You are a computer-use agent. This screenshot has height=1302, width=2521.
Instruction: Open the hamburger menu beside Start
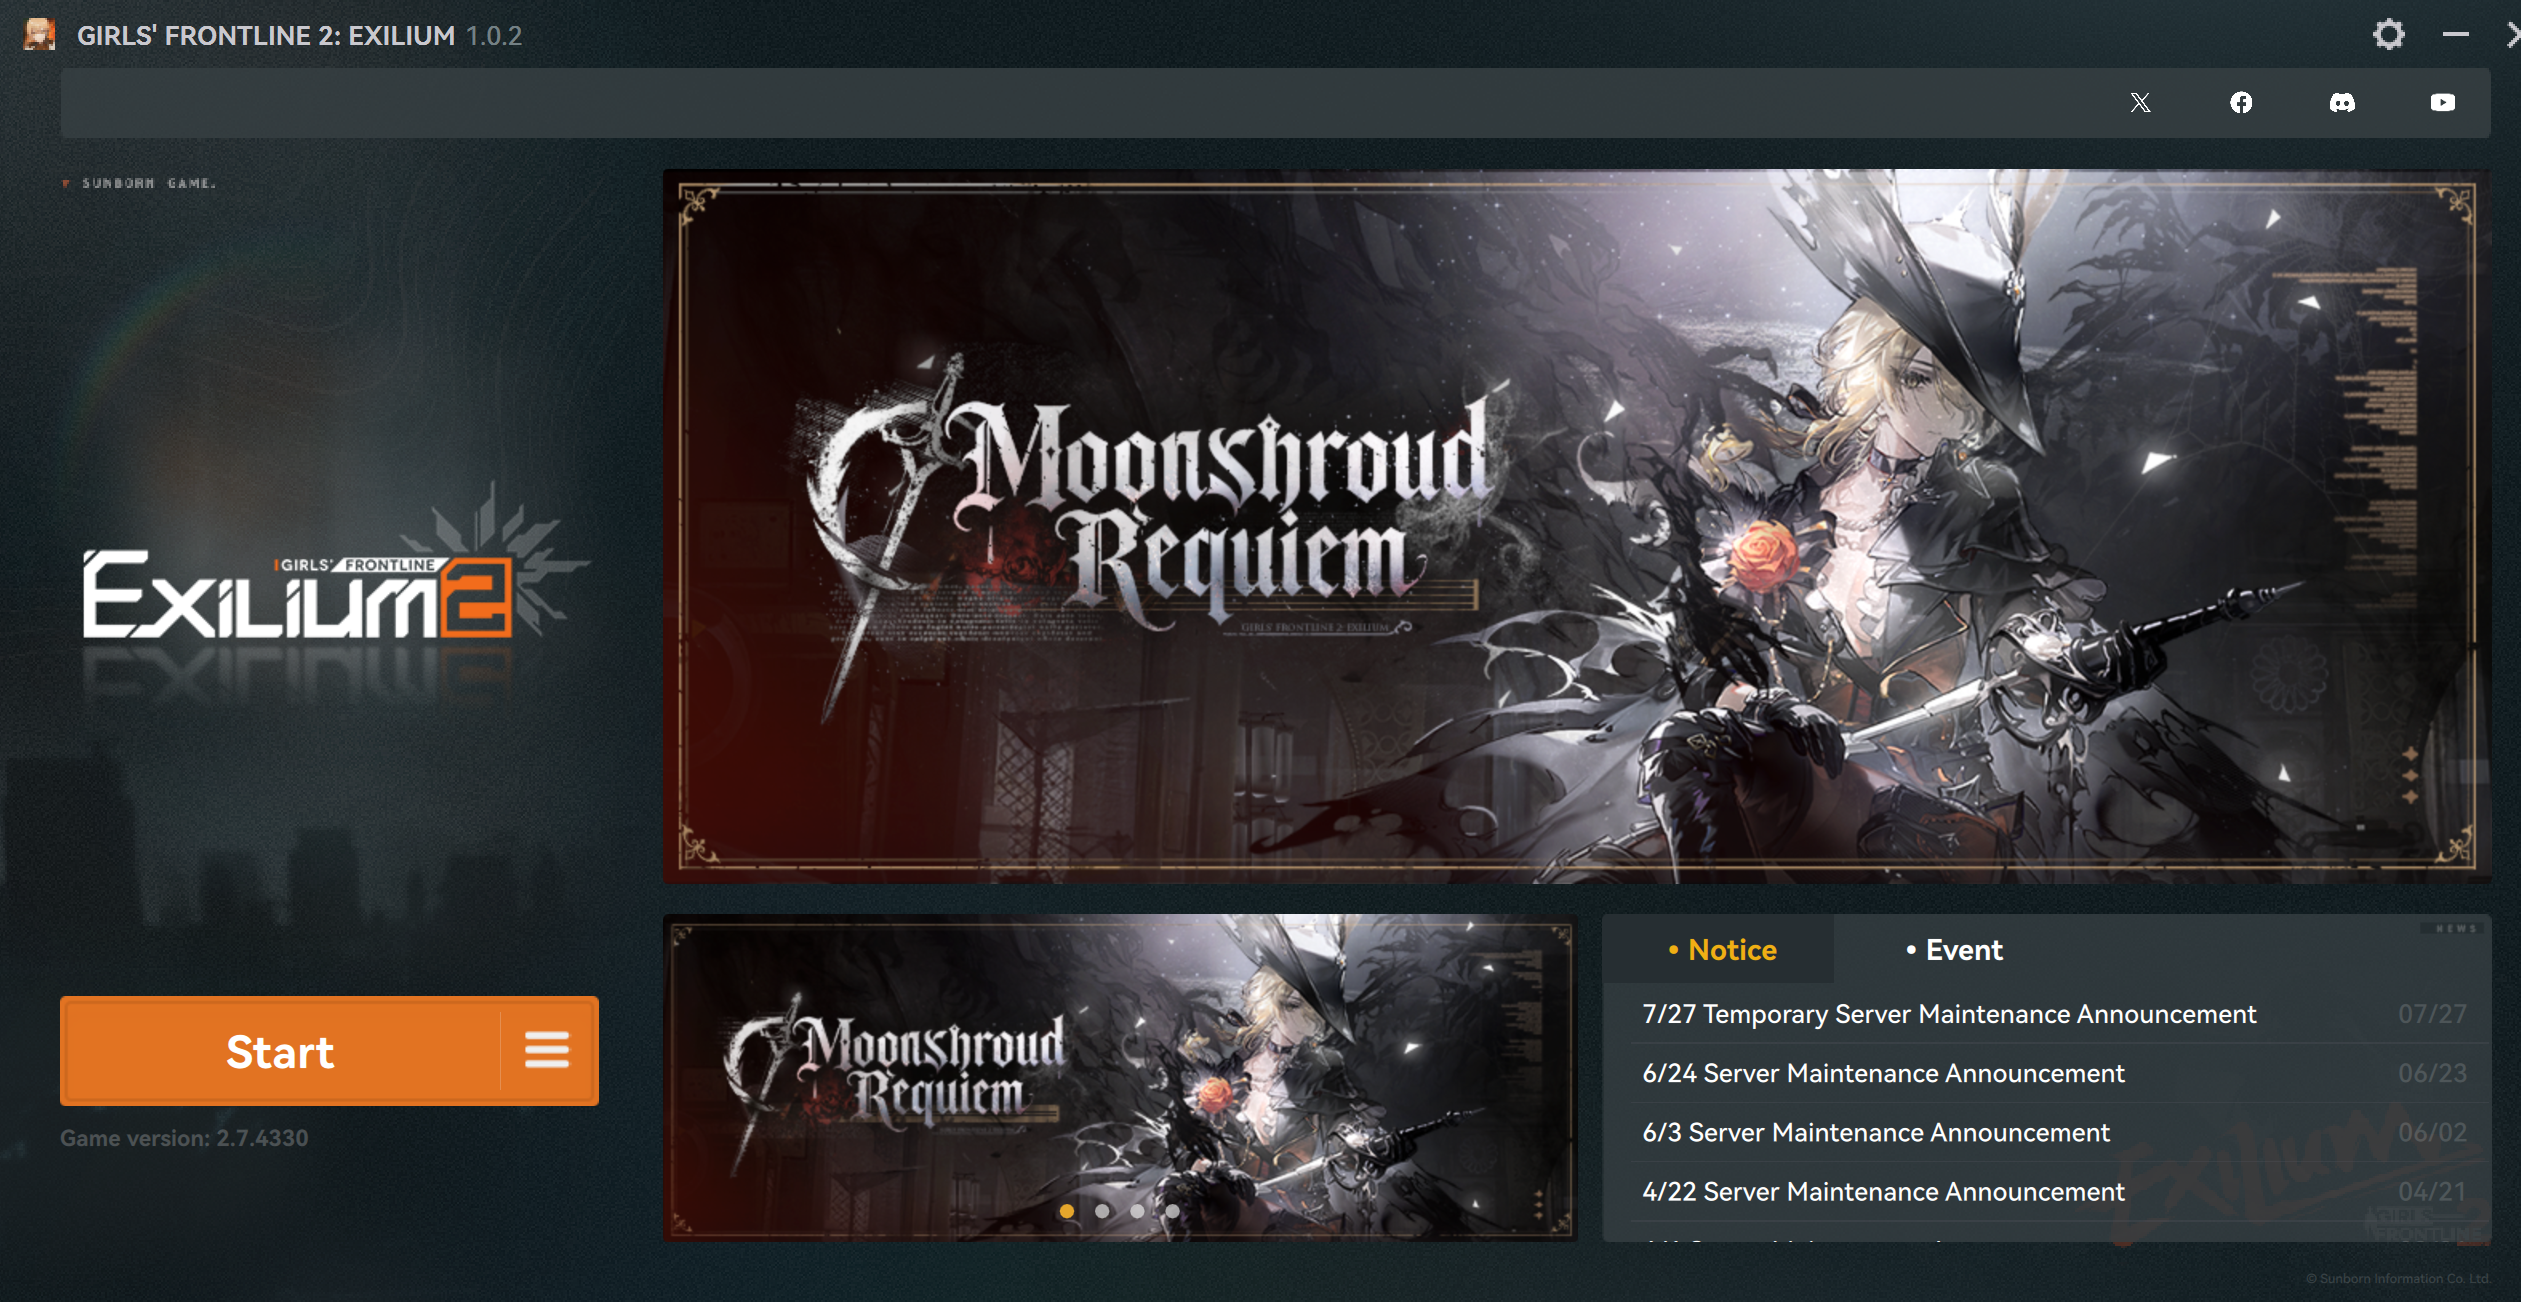[x=547, y=1050]
